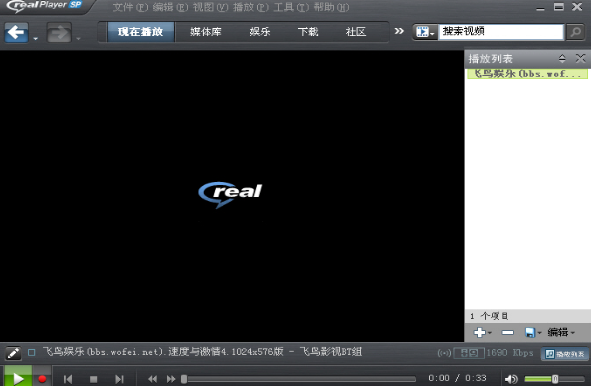The width and height of the screenshot is (591, 386).
Task: Open the 编辑(E) menu
Action: tap(170, 7)
